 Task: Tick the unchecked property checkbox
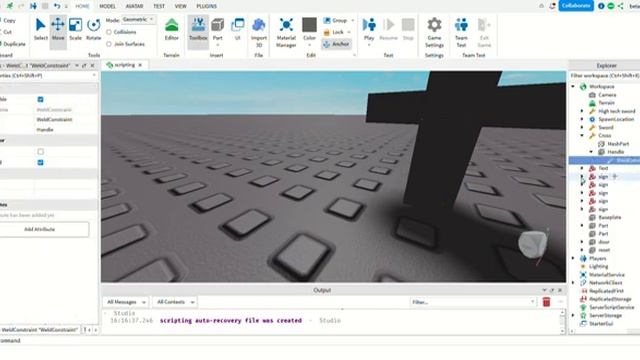pos(40,151)
